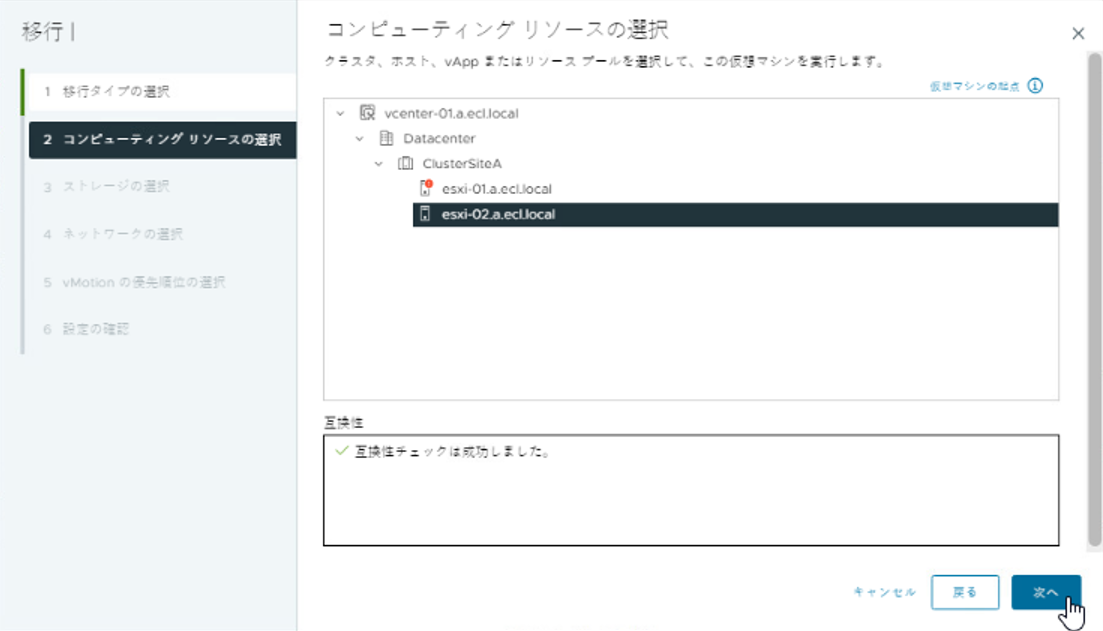
Task: Click the green compatibility check mark icon
Action: click(342, 451)
